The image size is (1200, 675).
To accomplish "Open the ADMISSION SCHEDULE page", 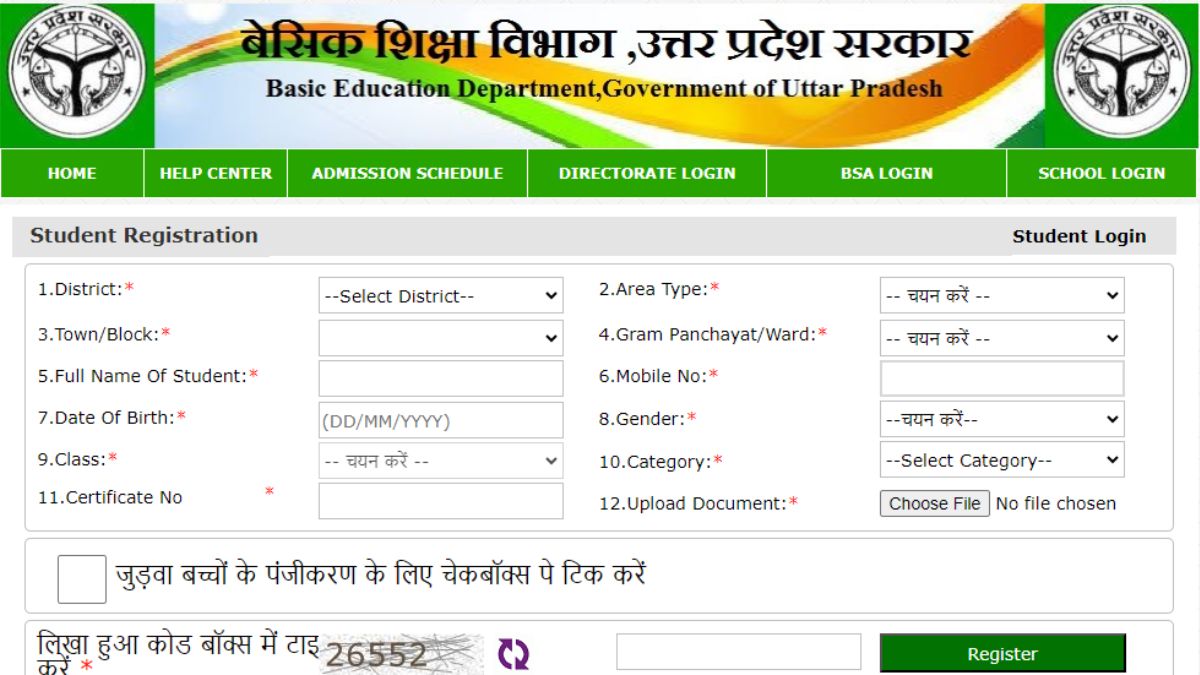I will pos(407,173).
